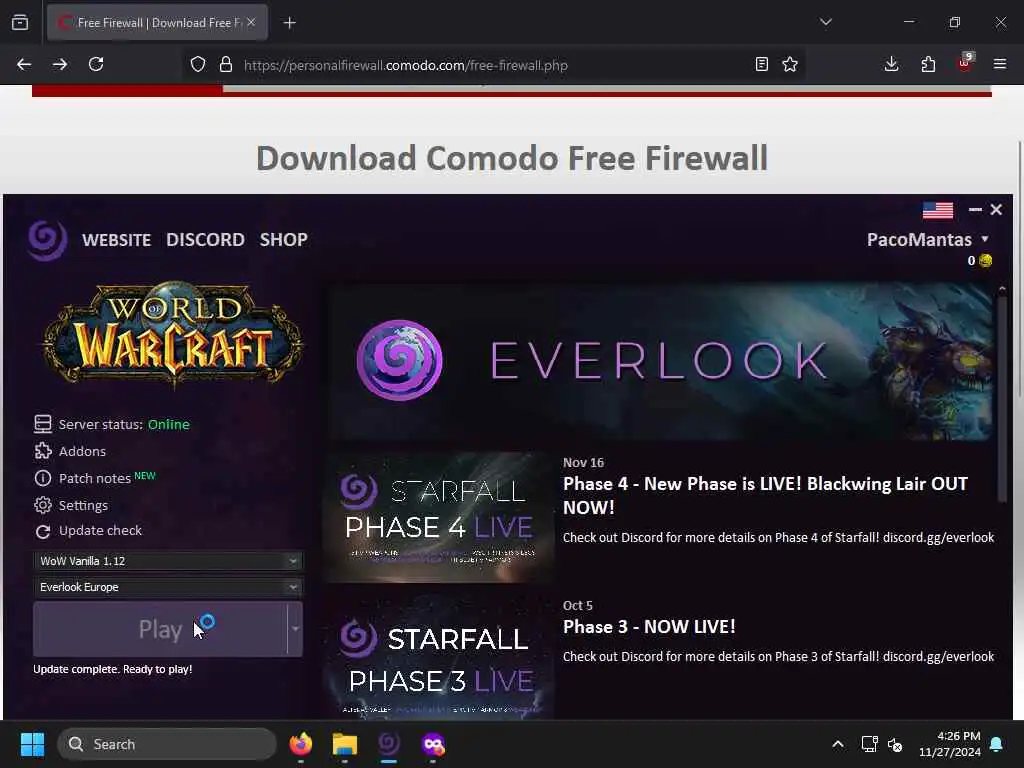Click the Everlook swirl logo icon
This screenshot has width=1024, height=768.
pos(47,240)
